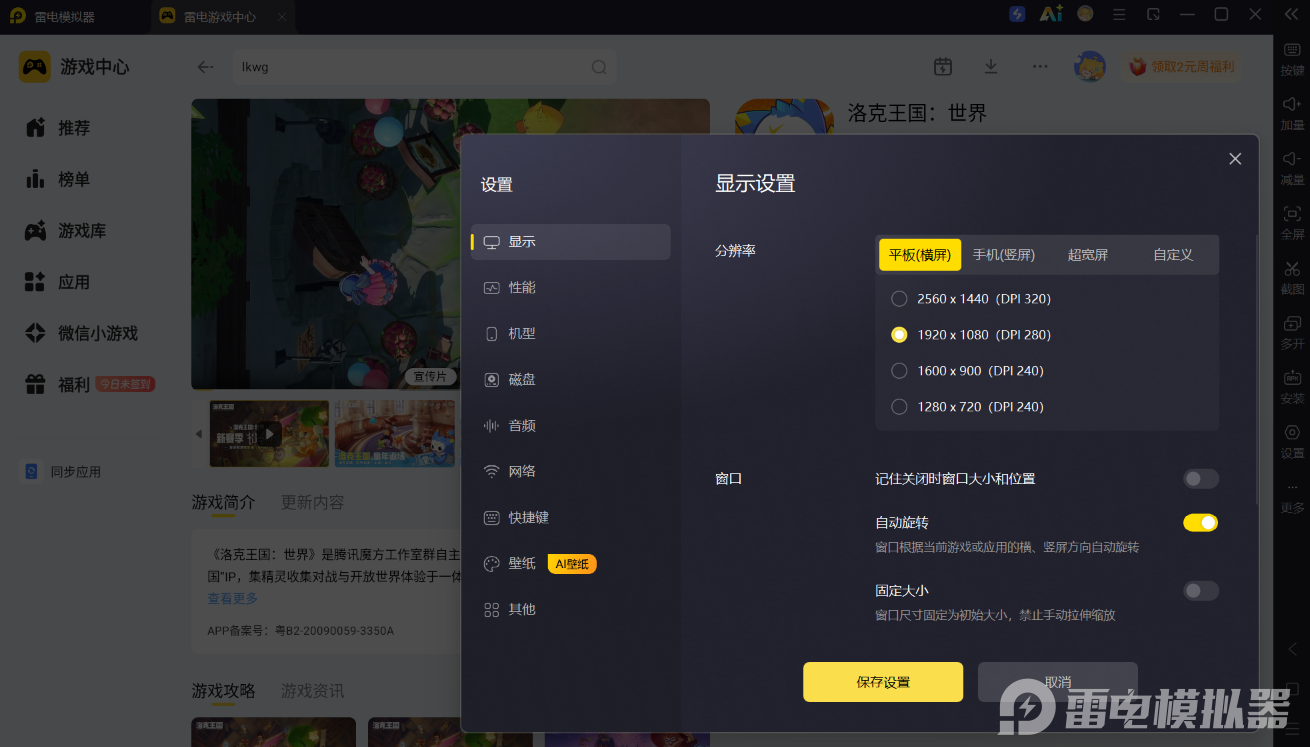Select 1280 x 720 (DPI 240) resolution
Viewport: 1310px width, 747px height.
[967, 407]
